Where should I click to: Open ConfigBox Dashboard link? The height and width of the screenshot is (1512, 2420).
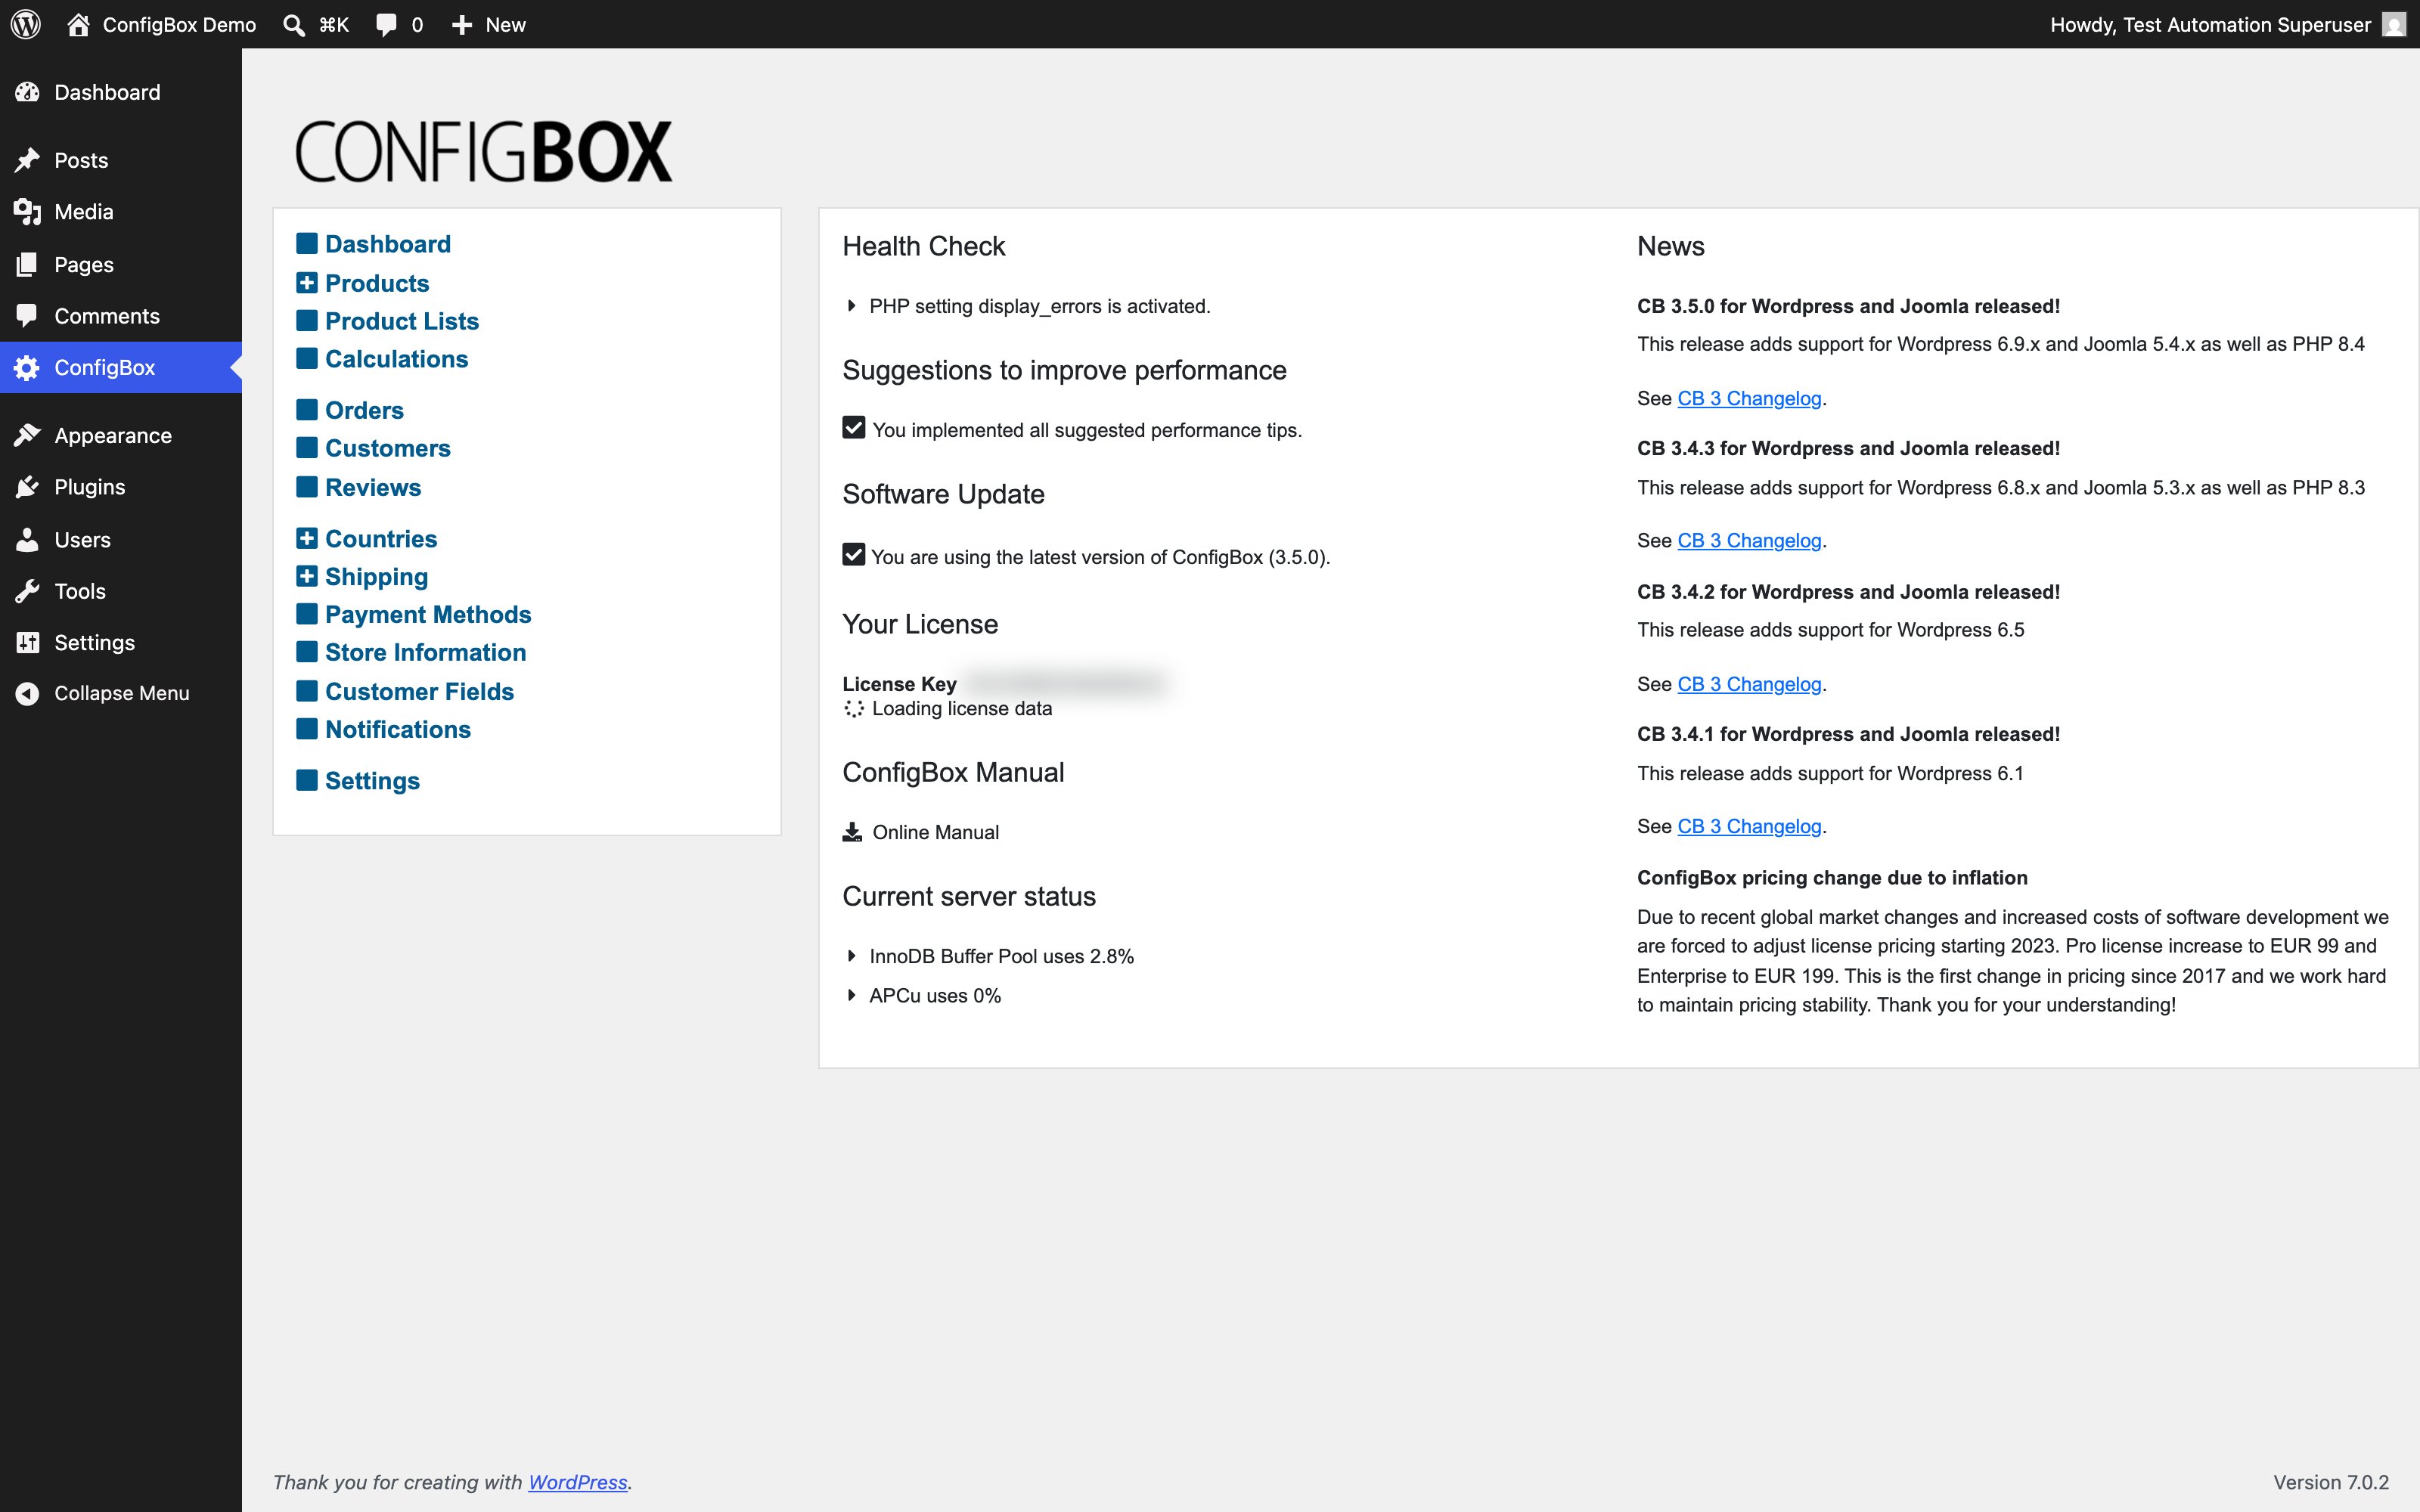388,244
